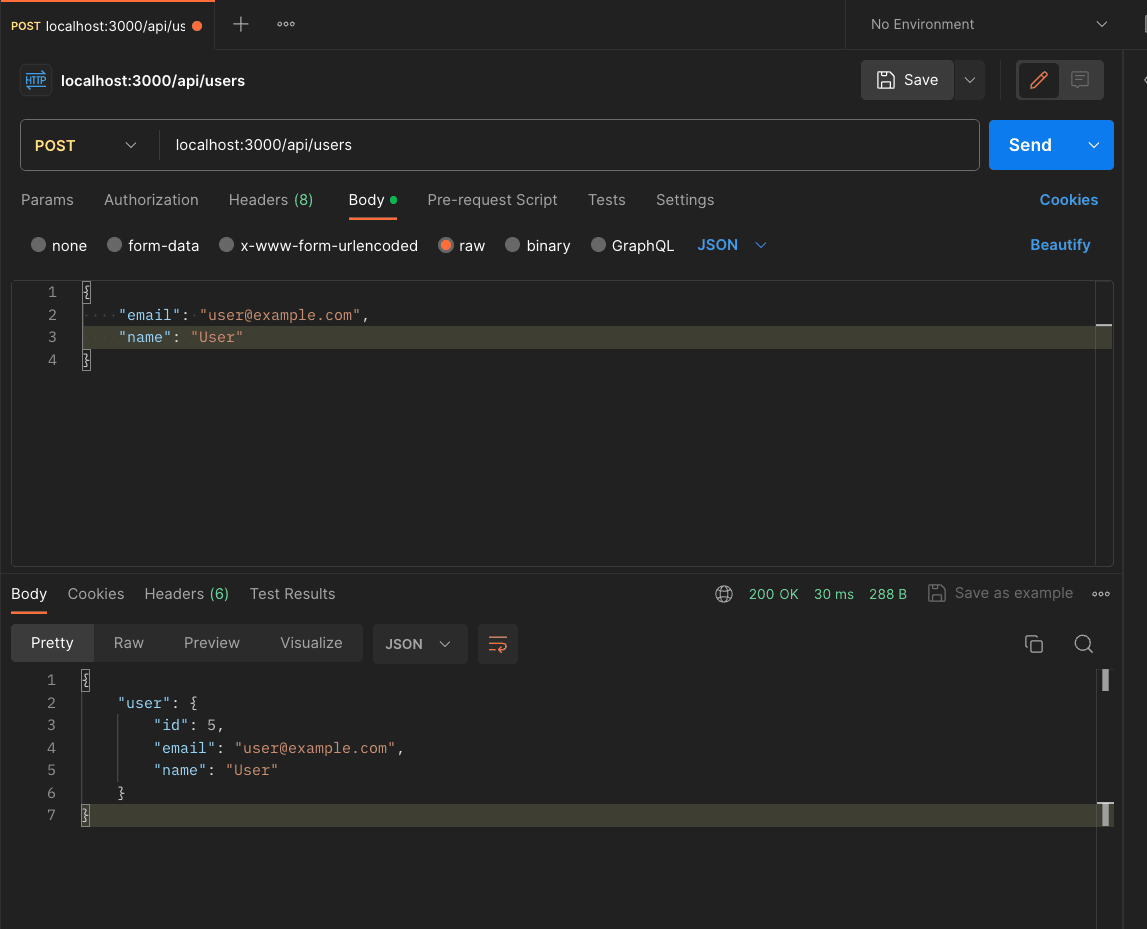This screenshot has width=1147, height=929.
Task: Click the Save as example disk icon
Action: (936, 593)
